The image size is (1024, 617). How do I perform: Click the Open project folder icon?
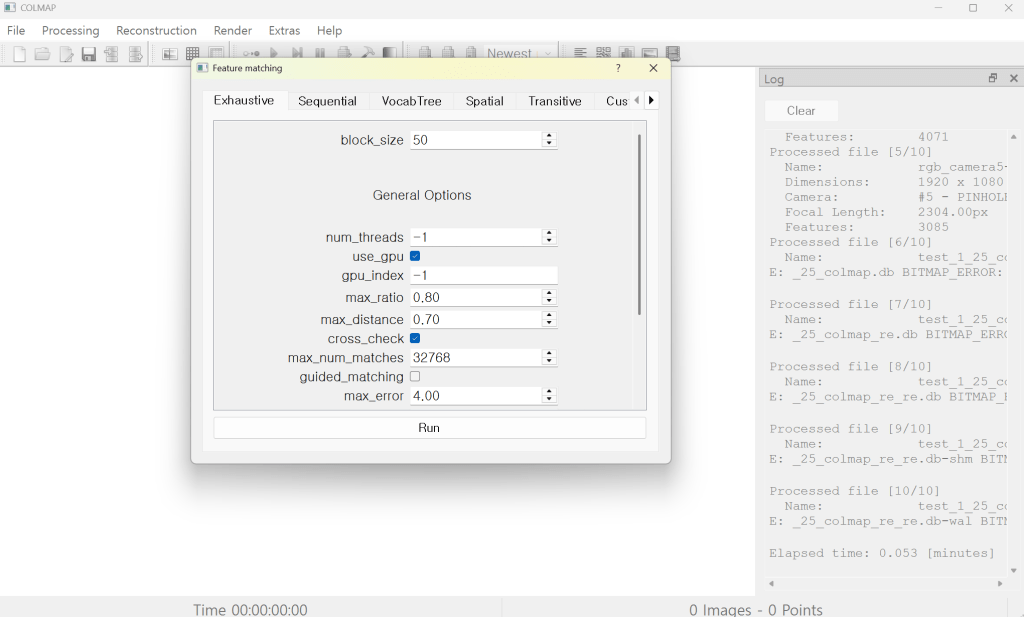click(42, 54)
